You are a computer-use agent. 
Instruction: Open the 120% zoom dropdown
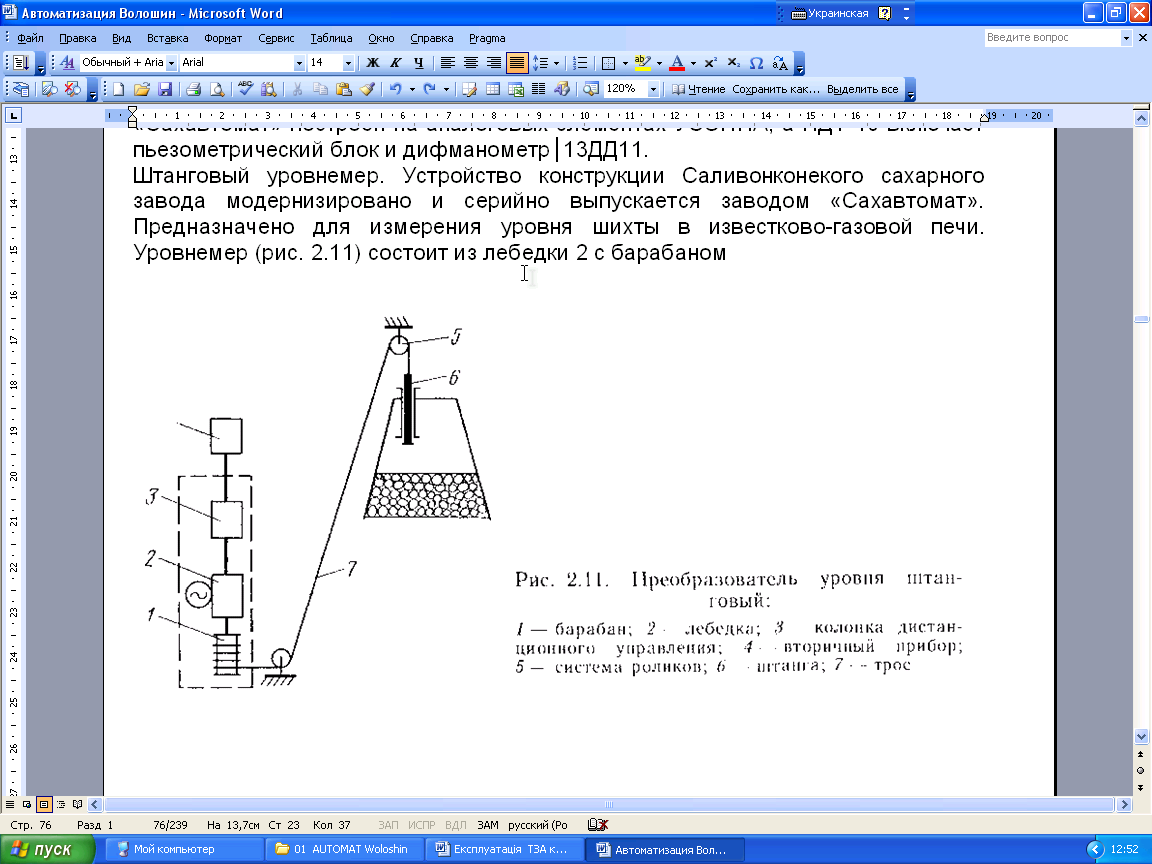(652, 90)
